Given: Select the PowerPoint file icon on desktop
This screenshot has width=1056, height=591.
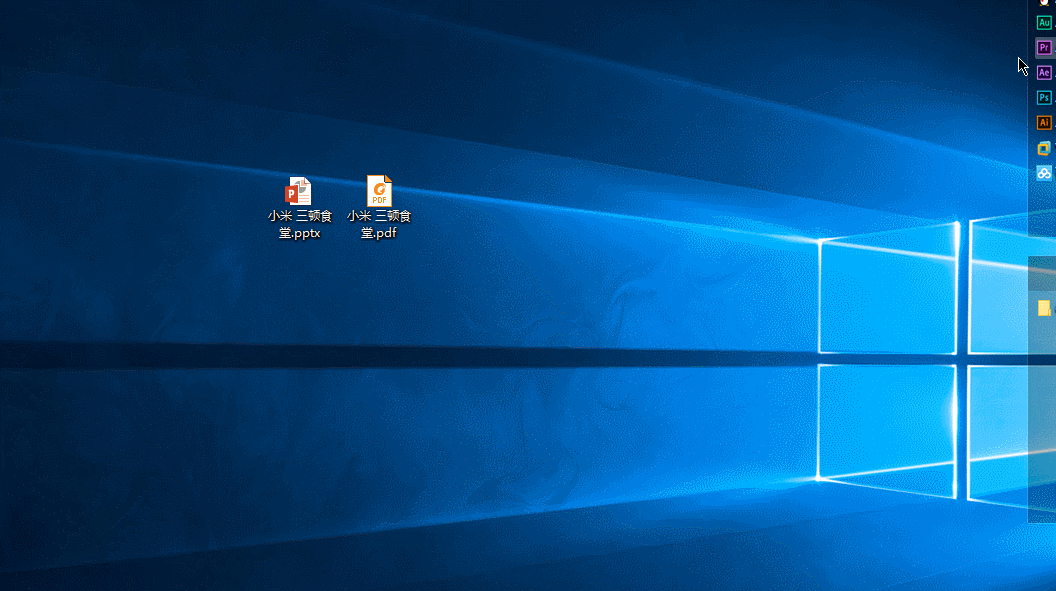Looking at the screenshot, I should (298, 191).
